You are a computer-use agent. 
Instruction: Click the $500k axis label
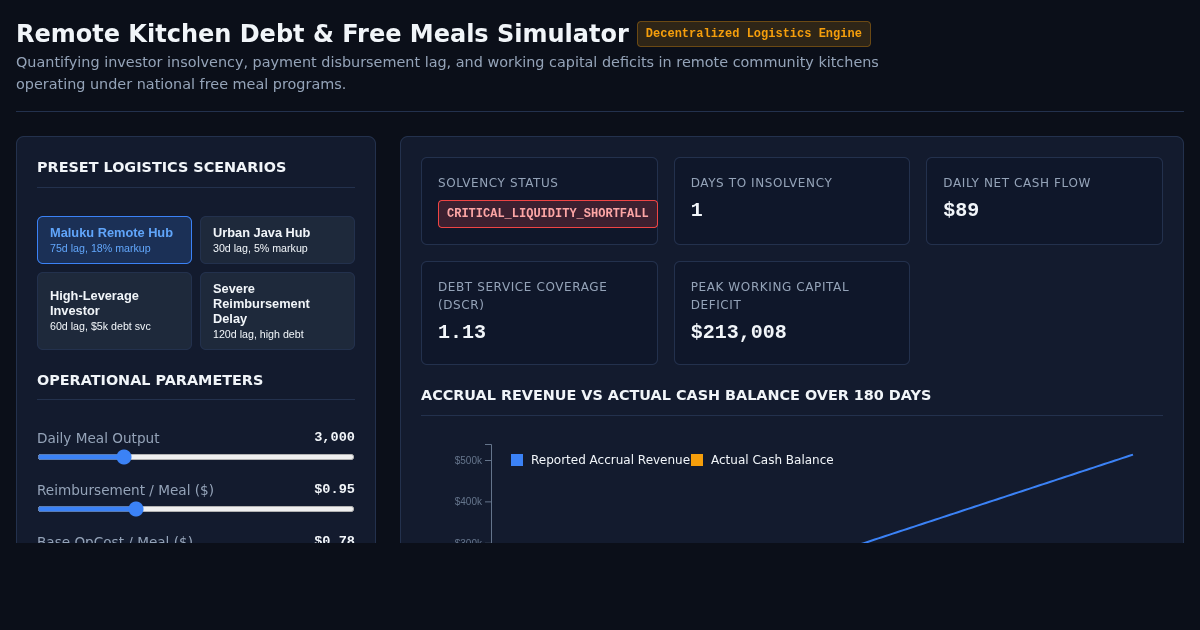(468, 460)
